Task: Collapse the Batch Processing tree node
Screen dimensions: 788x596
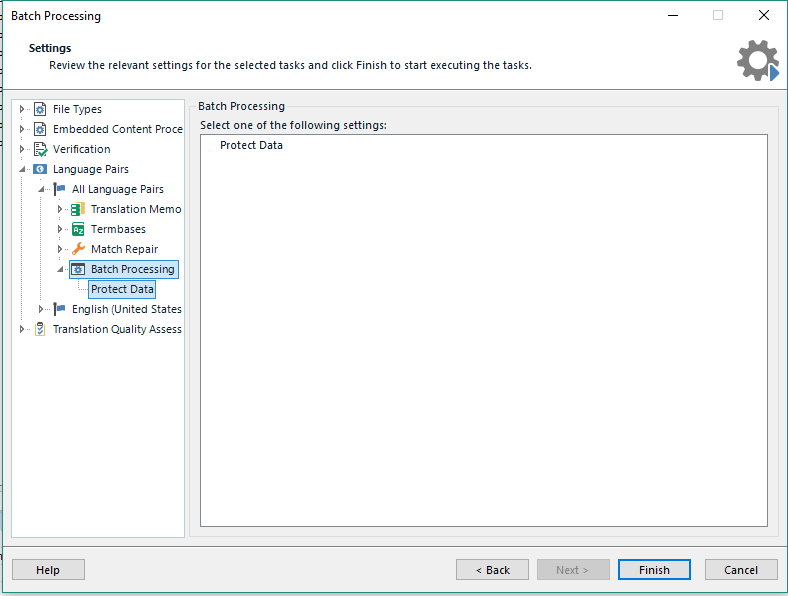Action: point(60,269)
